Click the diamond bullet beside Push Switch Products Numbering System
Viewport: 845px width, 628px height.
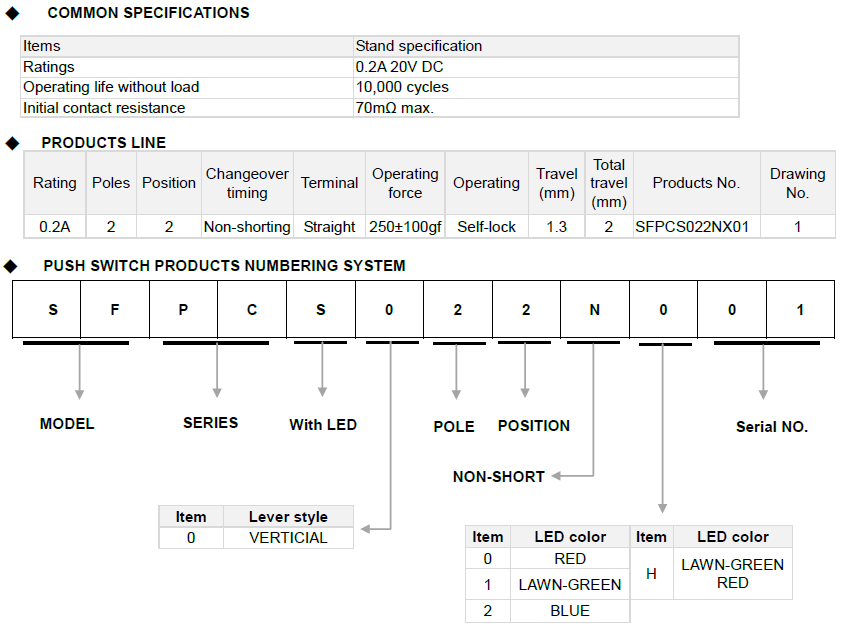click(x=12, y=266)
